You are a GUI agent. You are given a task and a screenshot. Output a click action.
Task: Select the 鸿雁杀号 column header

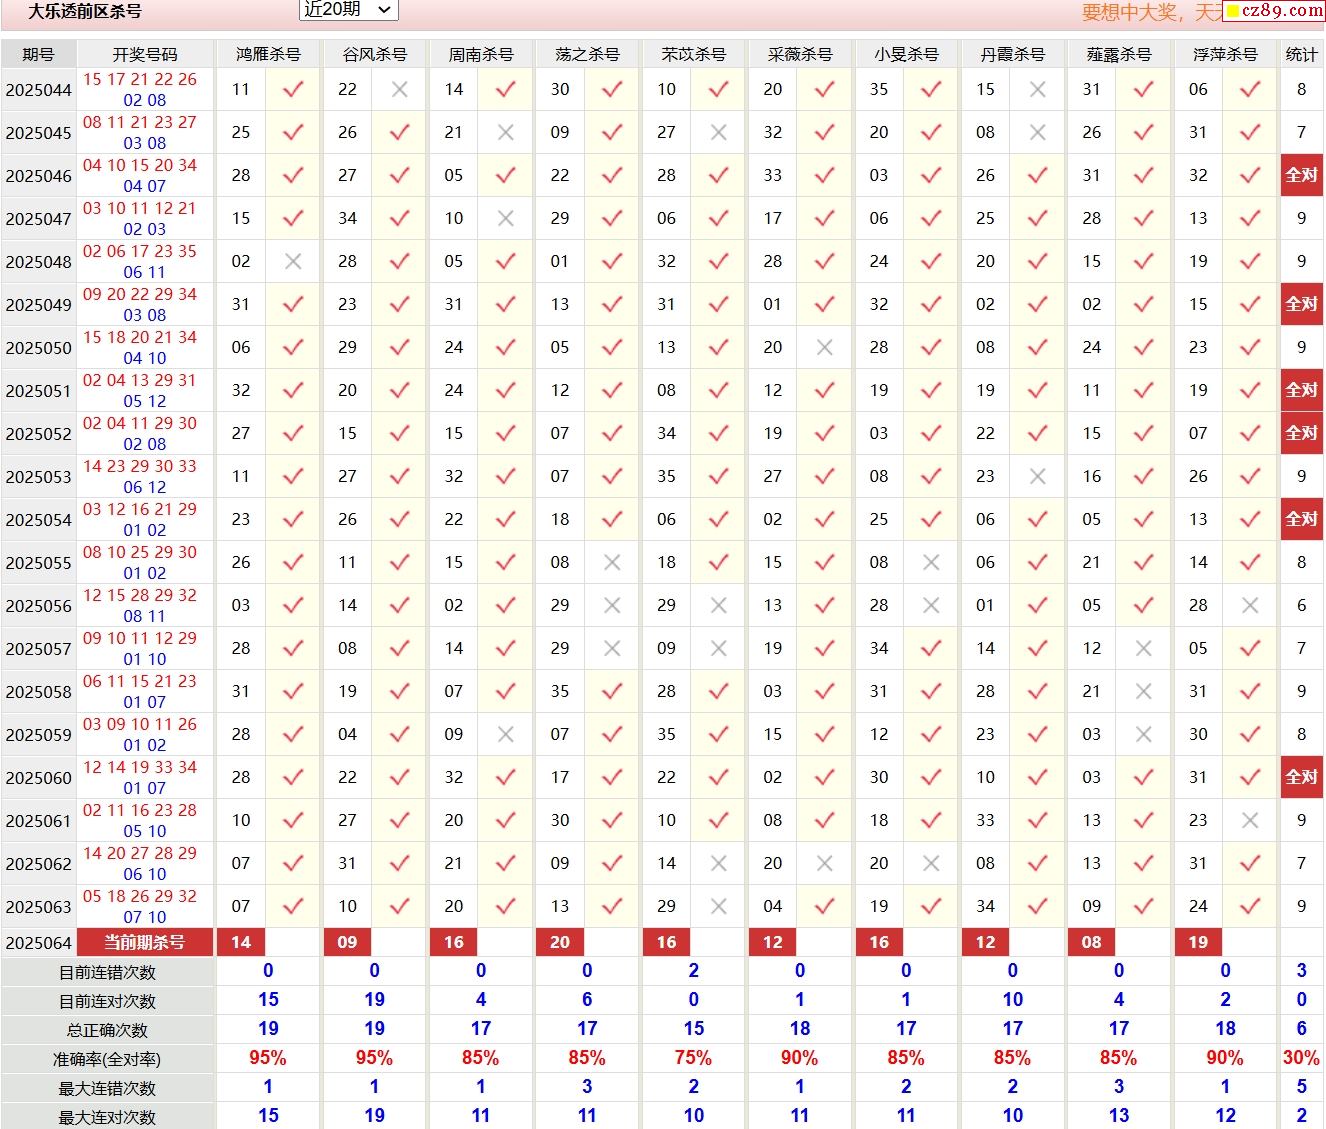[268, 54]
